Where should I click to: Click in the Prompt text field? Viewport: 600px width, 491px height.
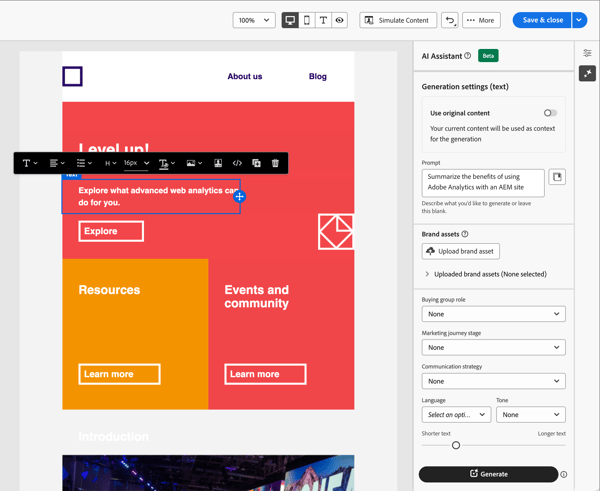(x=483, y=183)
